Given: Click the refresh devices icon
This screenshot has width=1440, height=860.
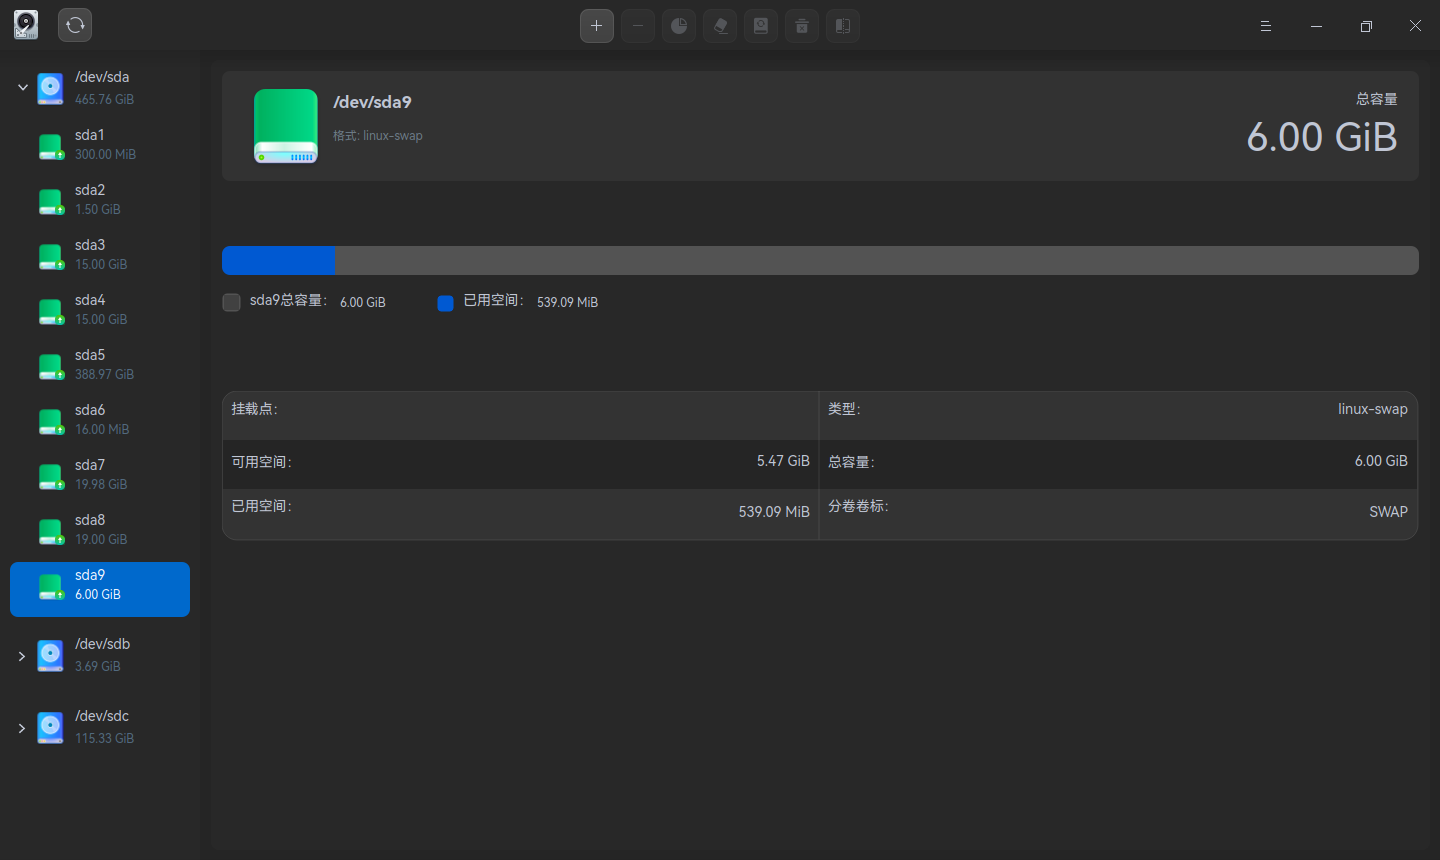Looking at the screenshot, I should point(75,25).
